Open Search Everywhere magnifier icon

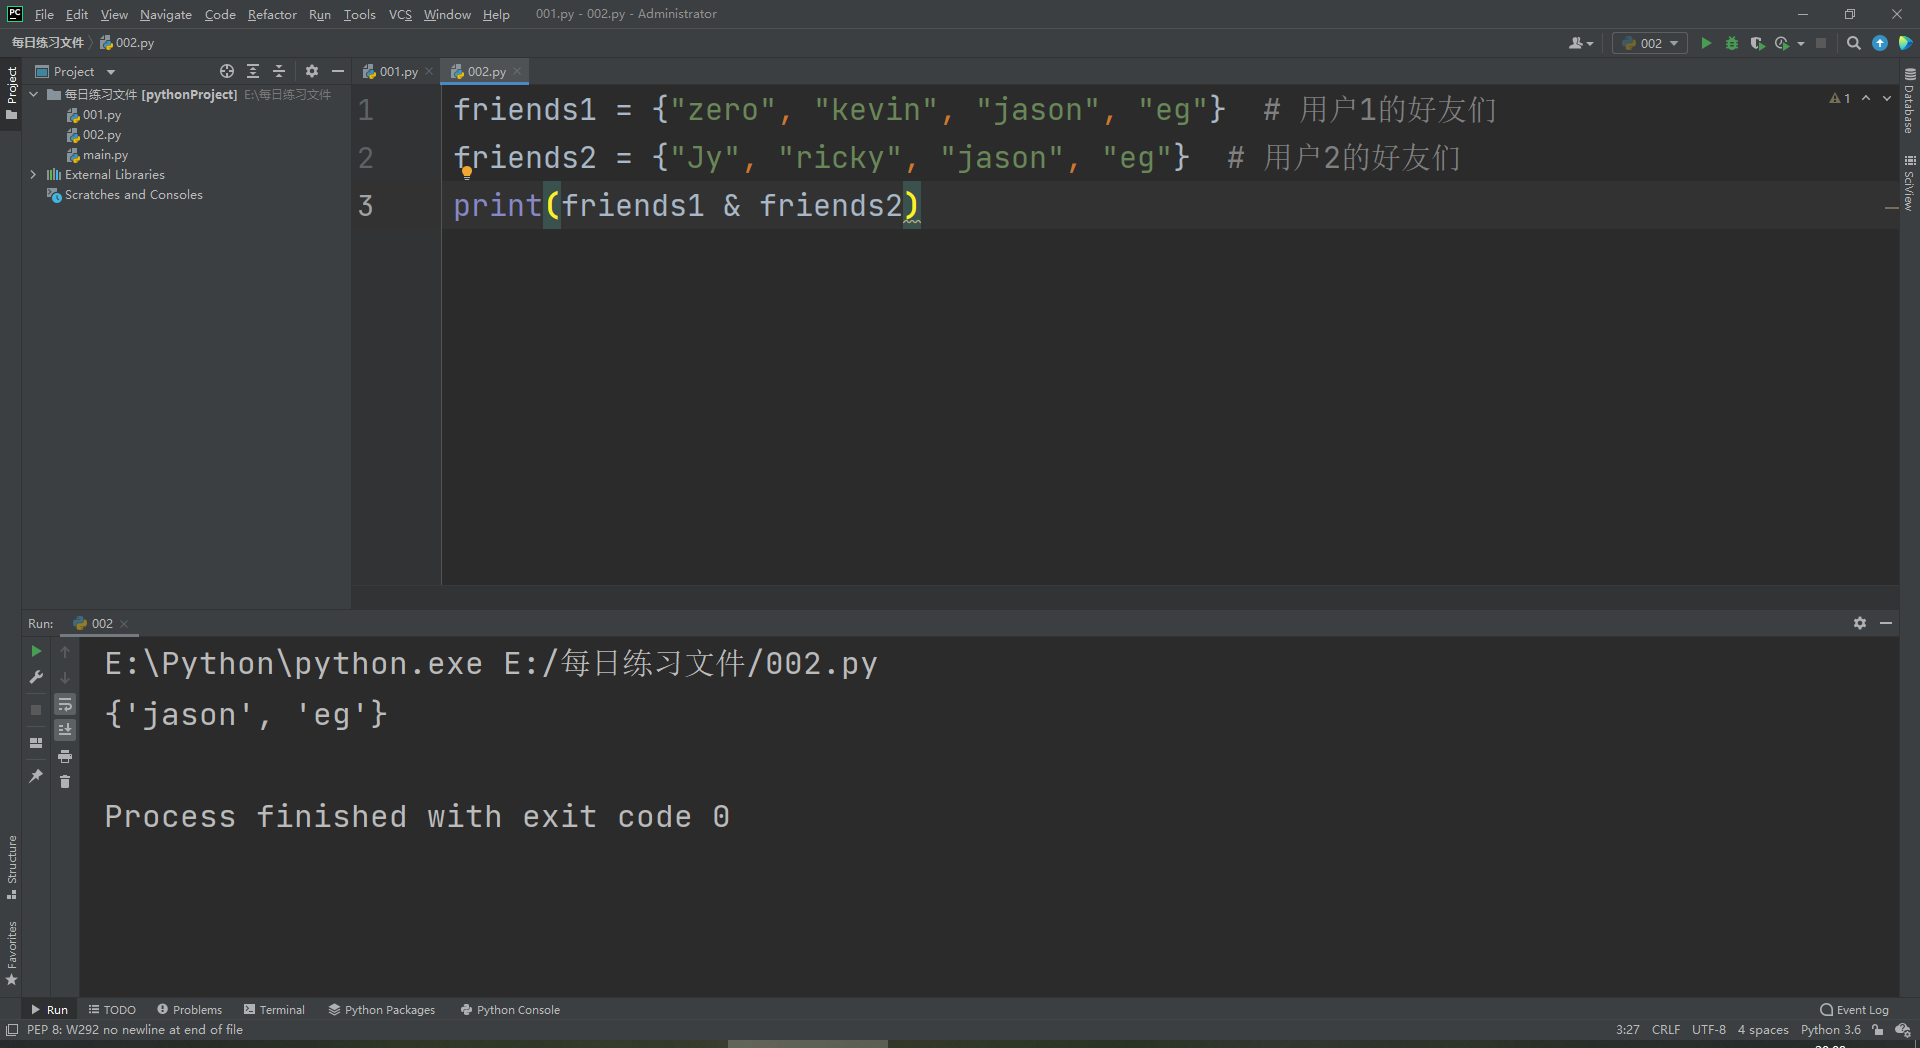coord(1853,43)
